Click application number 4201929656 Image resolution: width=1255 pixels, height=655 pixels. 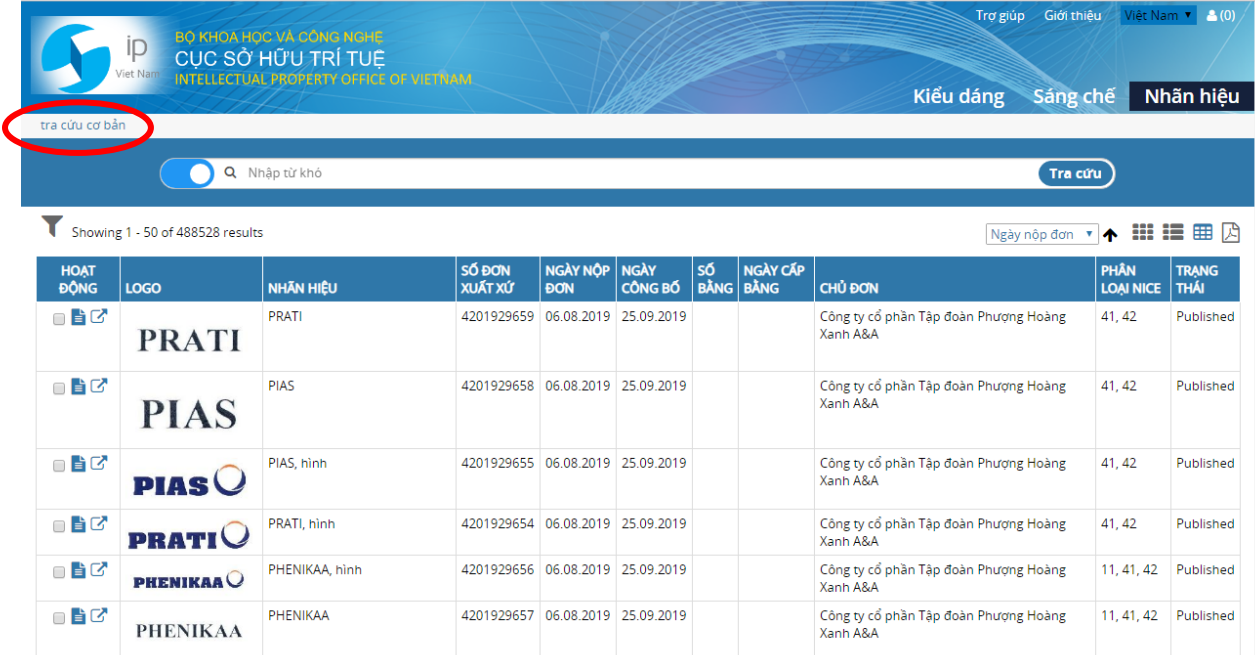click(498, 570)
